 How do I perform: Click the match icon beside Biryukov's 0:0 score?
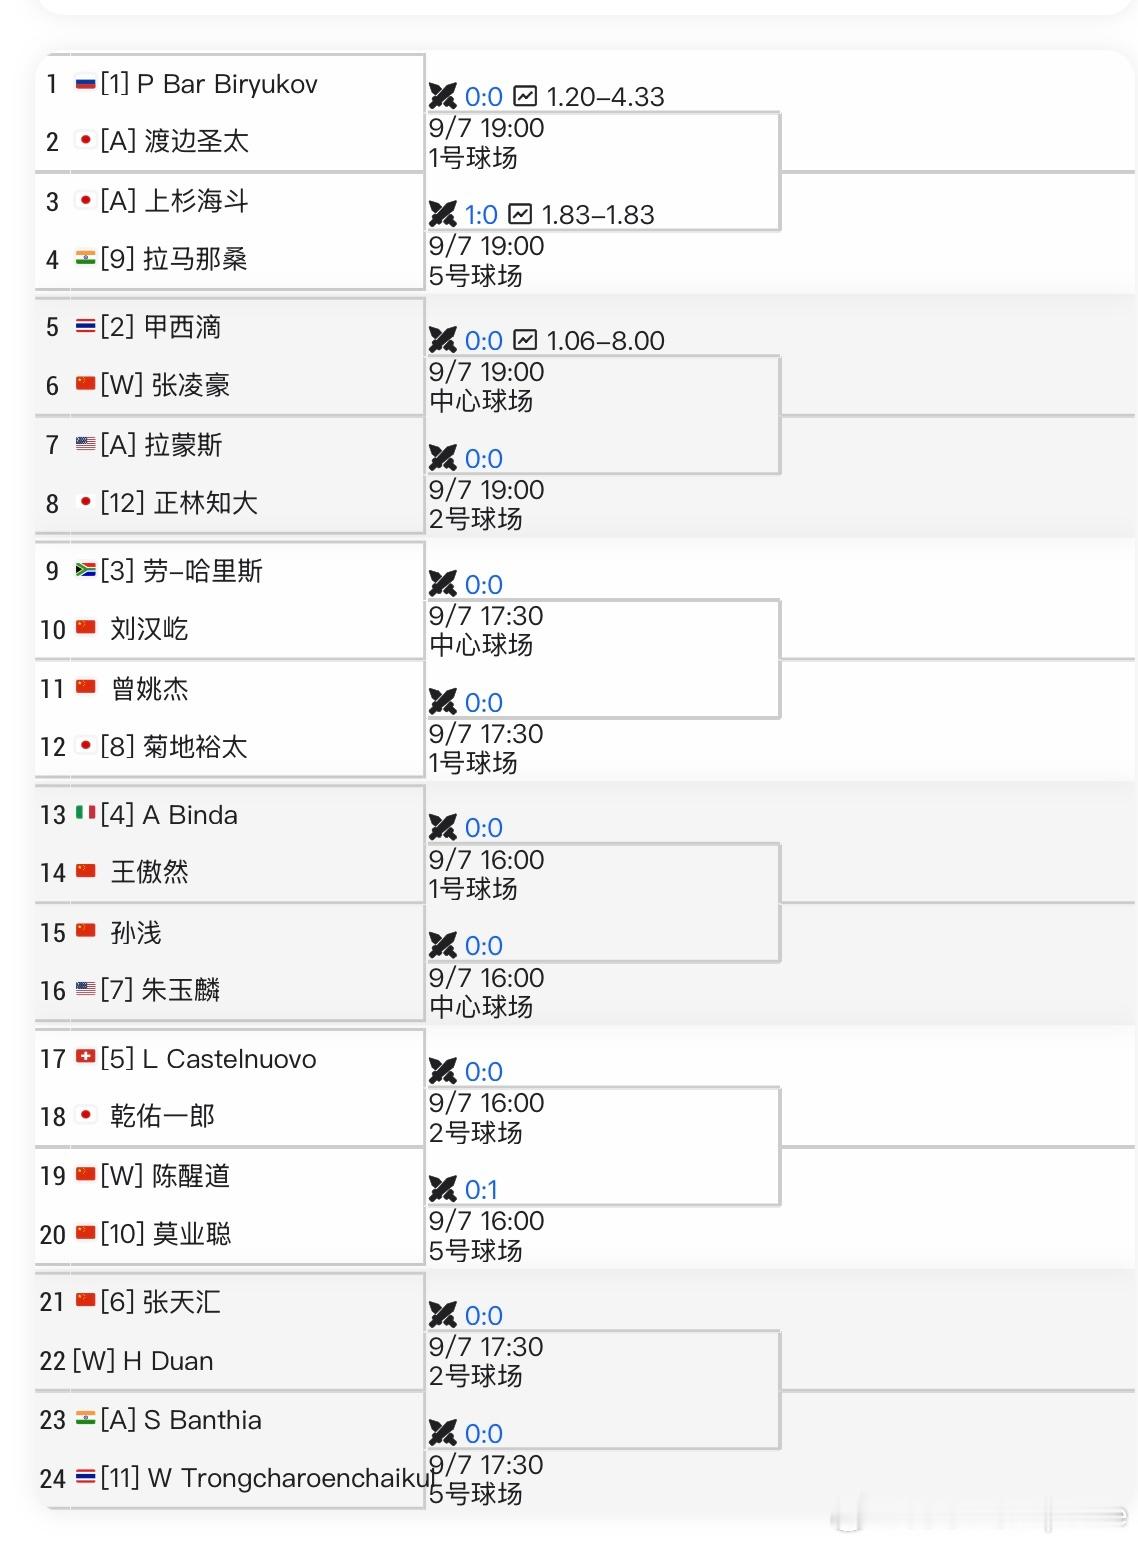tap(442, 96)
